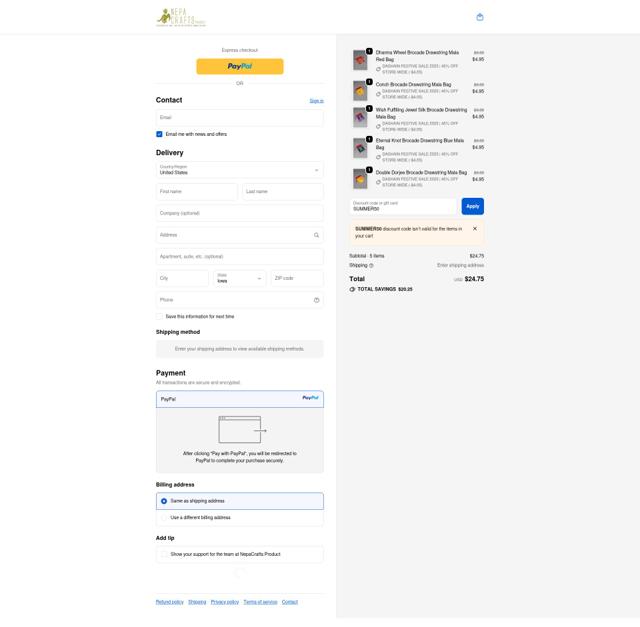Open the shopping bag cart icon
The image size is (640, 627).
tap(480, 17)
